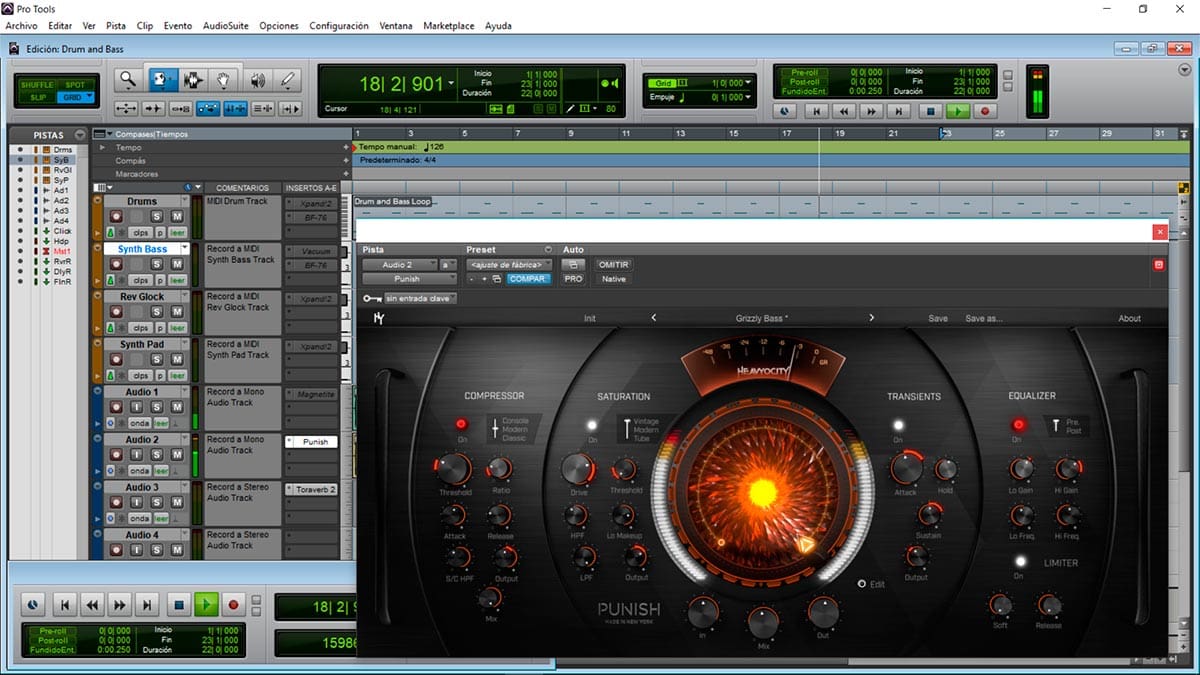Expand the Tempo ruler row
The image size is (1200, 675).
pos(100,147)
